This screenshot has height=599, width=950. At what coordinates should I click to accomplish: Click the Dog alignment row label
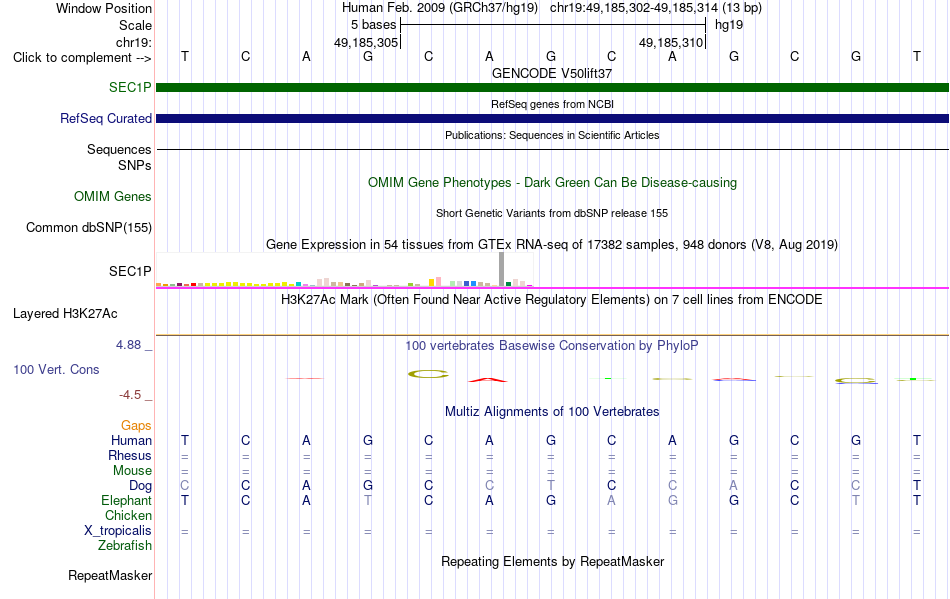141,486
